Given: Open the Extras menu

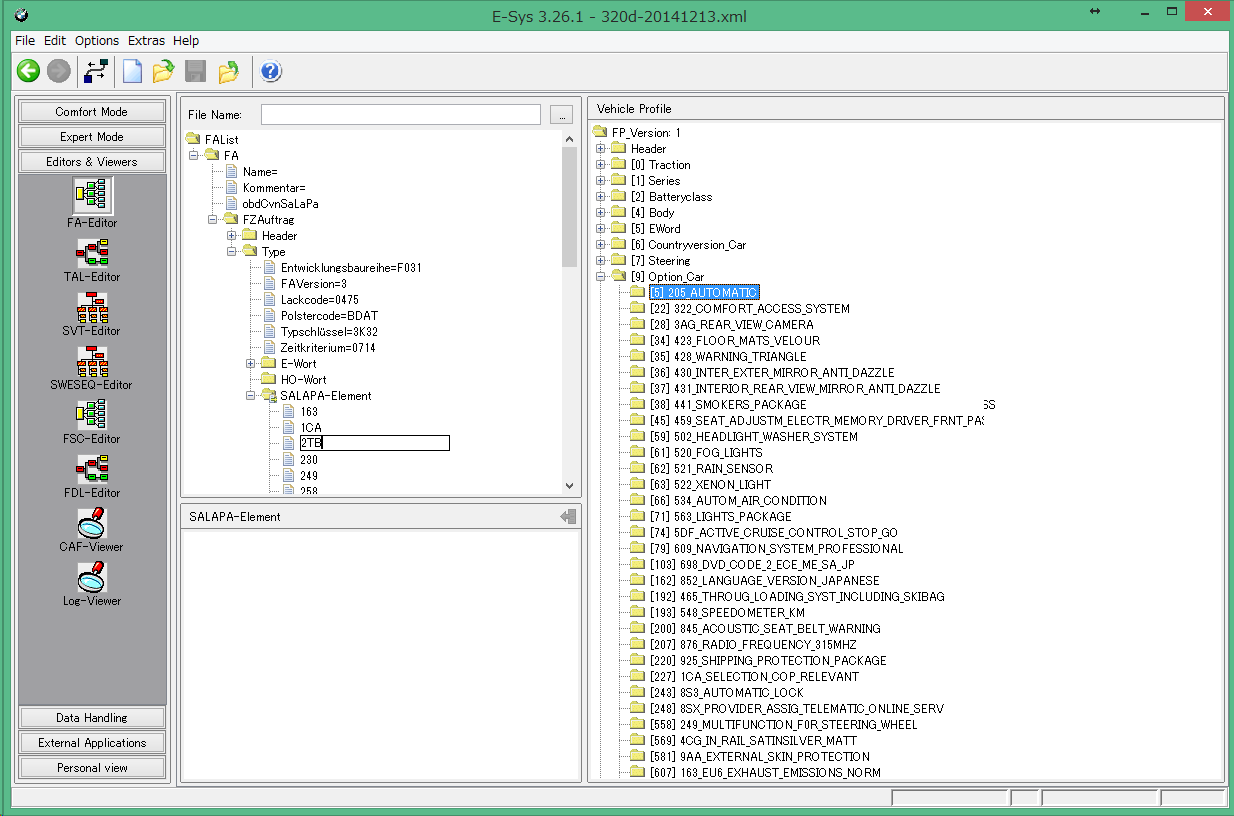Looking at the screenshot, I should tap(146, 41).
